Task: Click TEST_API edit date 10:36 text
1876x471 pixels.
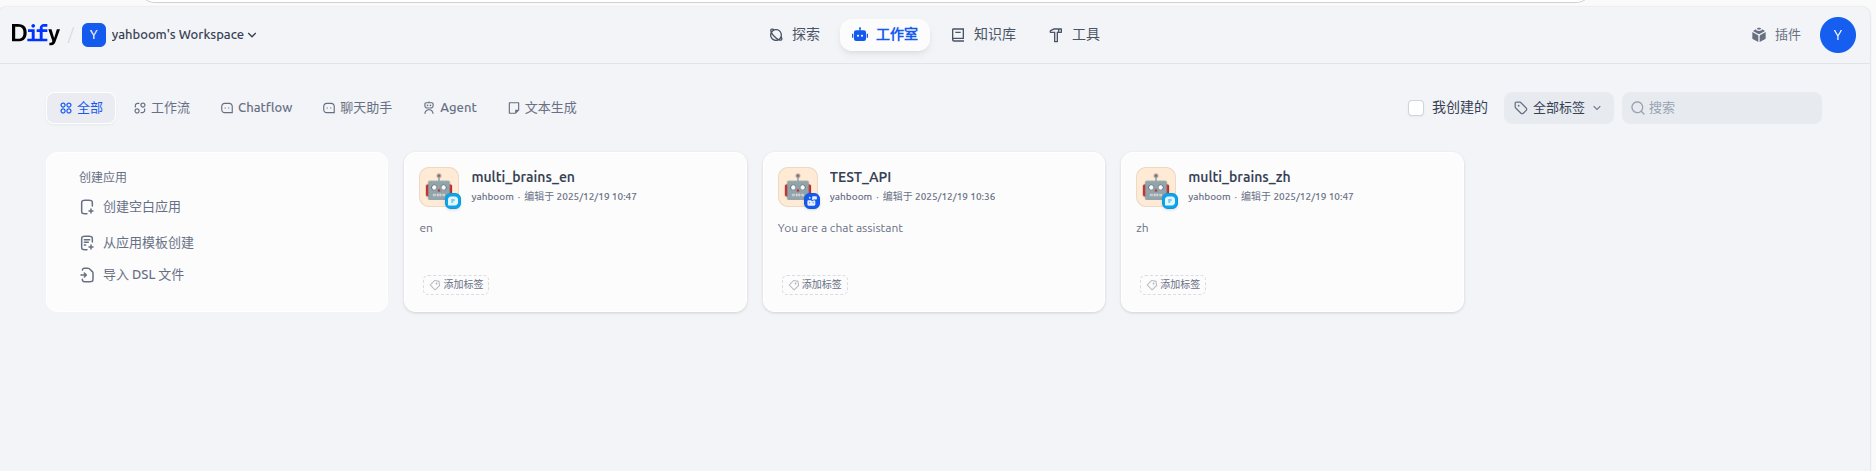Action: point(939,197)
